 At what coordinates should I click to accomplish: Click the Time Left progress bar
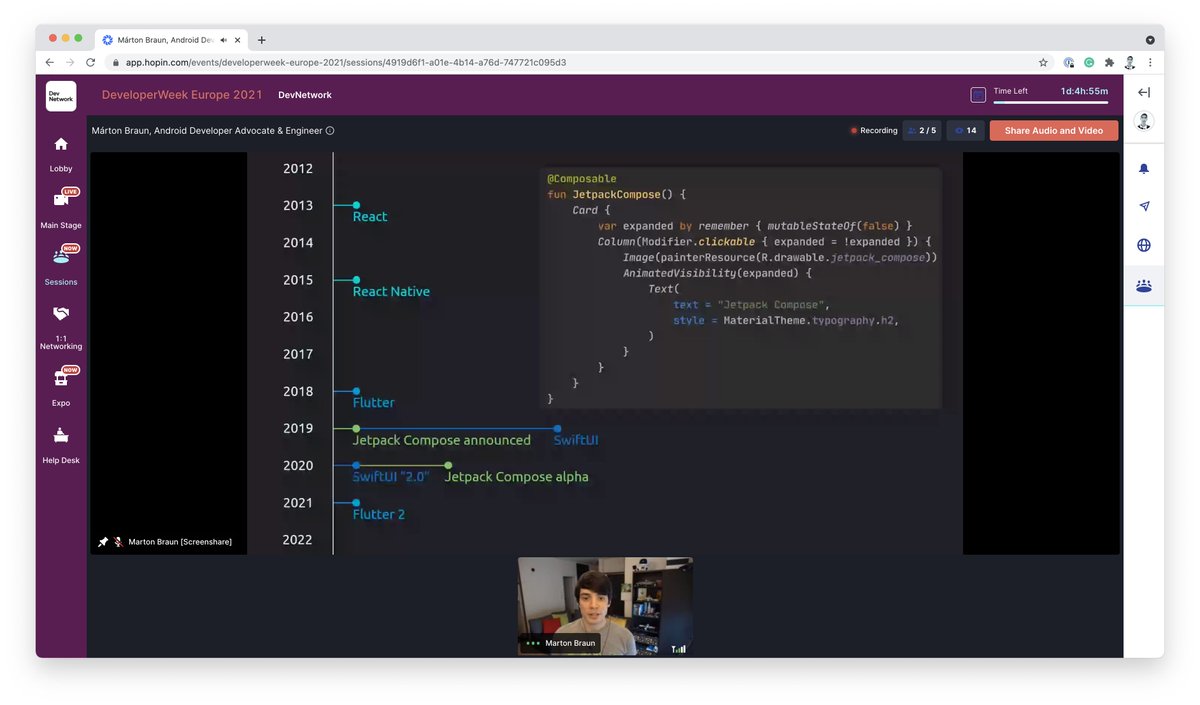coord(1050,102)
